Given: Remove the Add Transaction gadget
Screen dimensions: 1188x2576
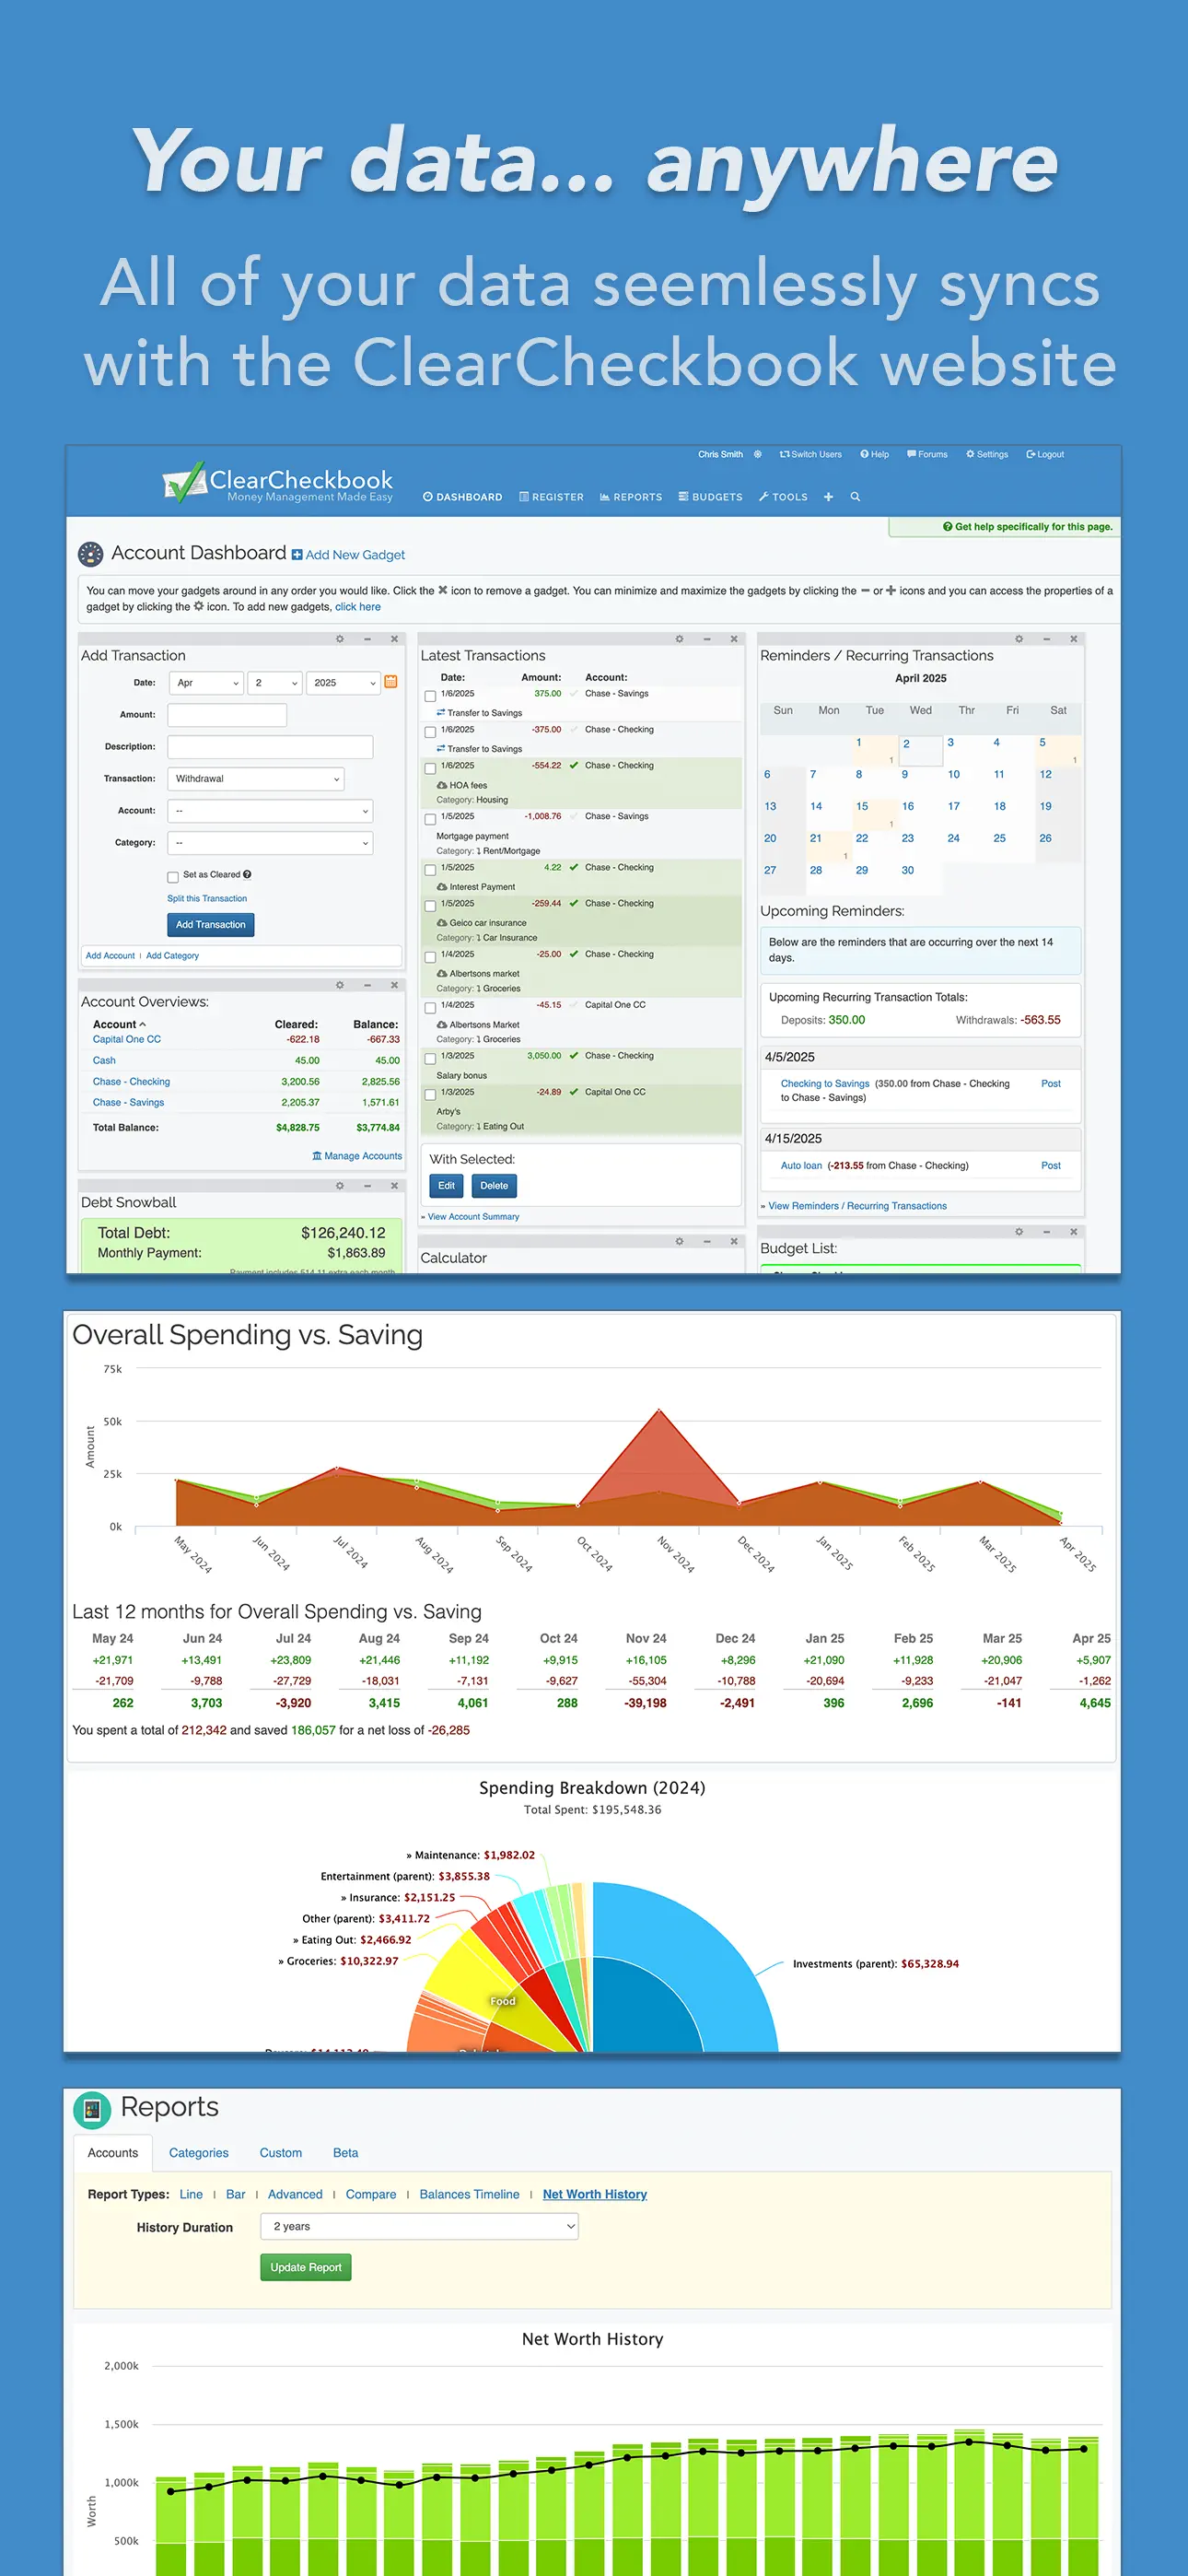Looking at the screenshot, I should click(394, 639).
